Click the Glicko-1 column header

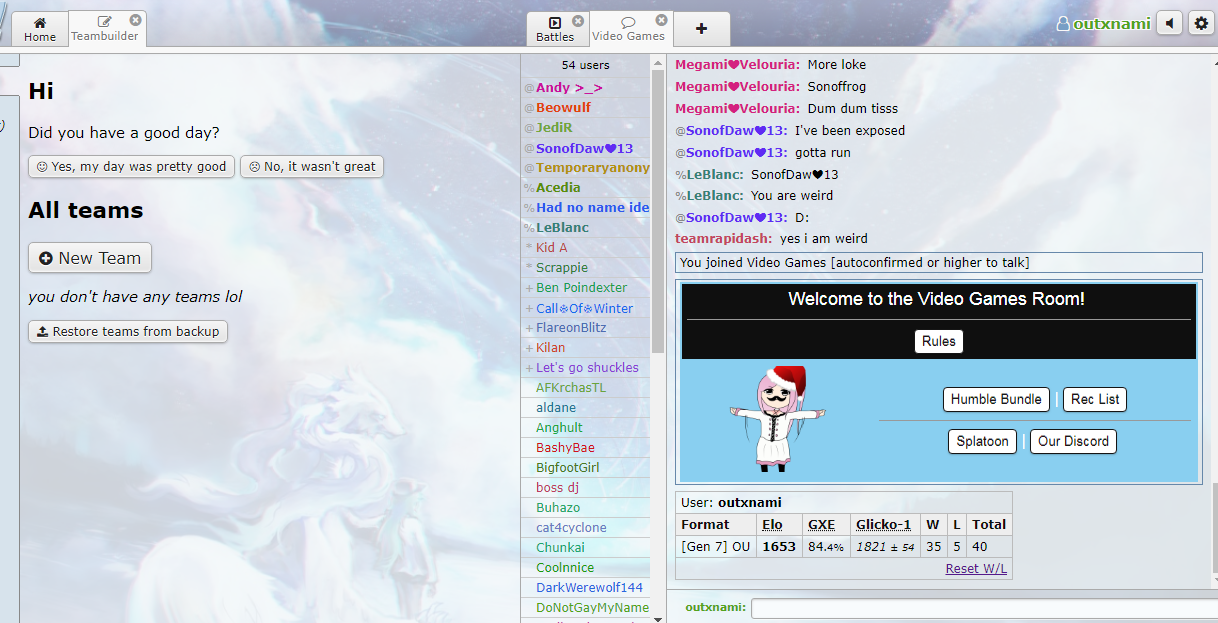[884, 524]
